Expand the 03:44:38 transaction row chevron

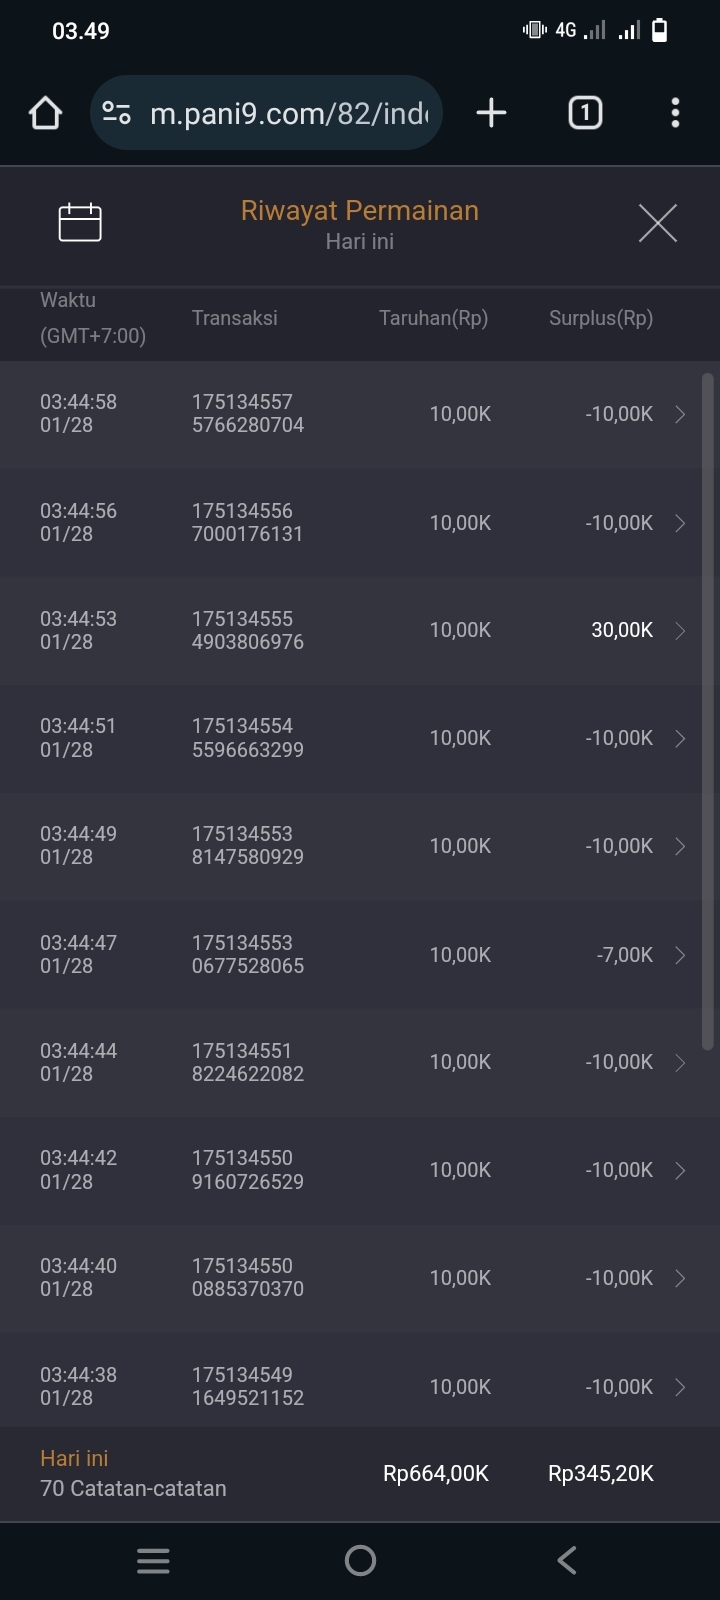pyautogui.click(x=680, y=1387)
